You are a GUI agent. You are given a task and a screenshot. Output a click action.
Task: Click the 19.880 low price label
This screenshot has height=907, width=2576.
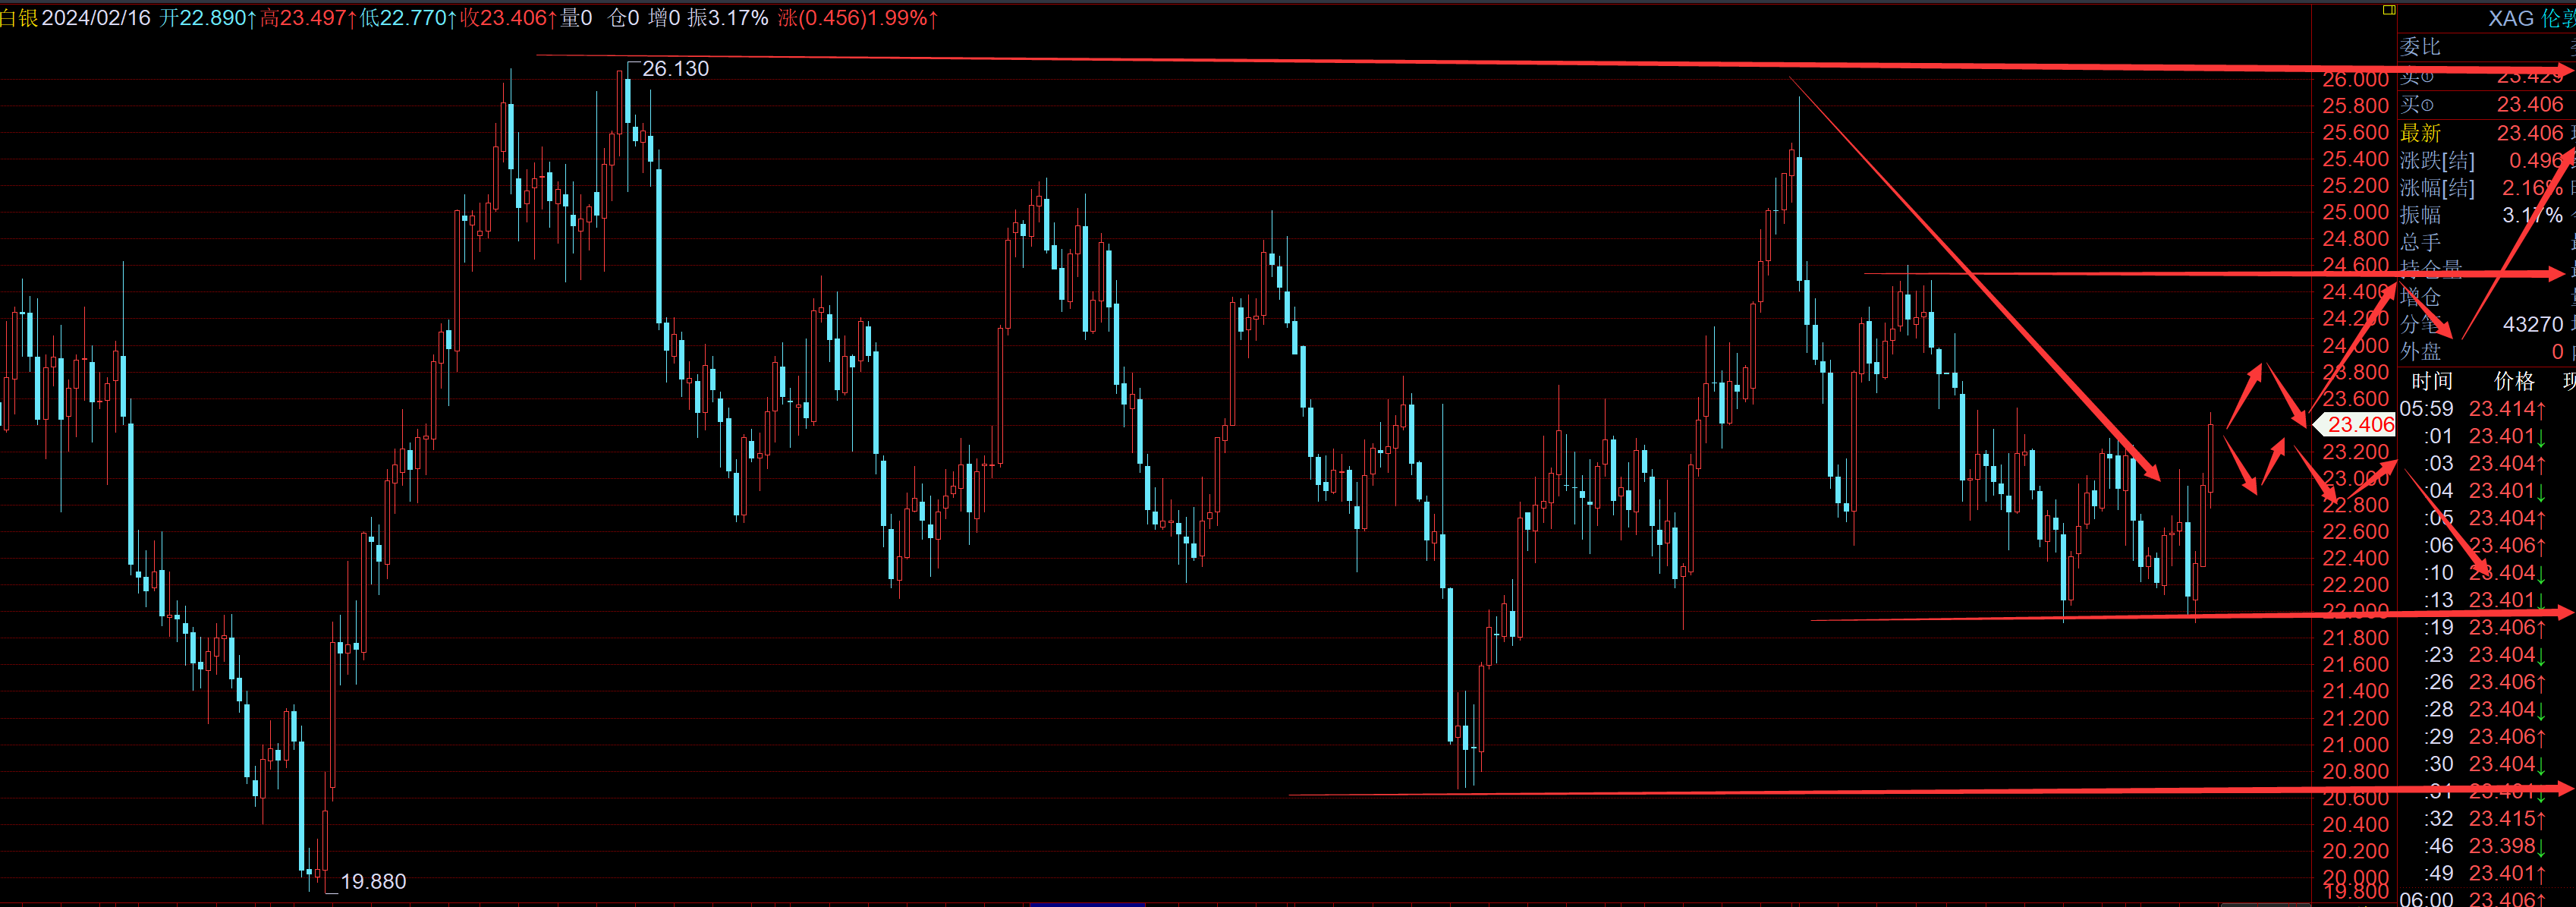coord(373,882)
